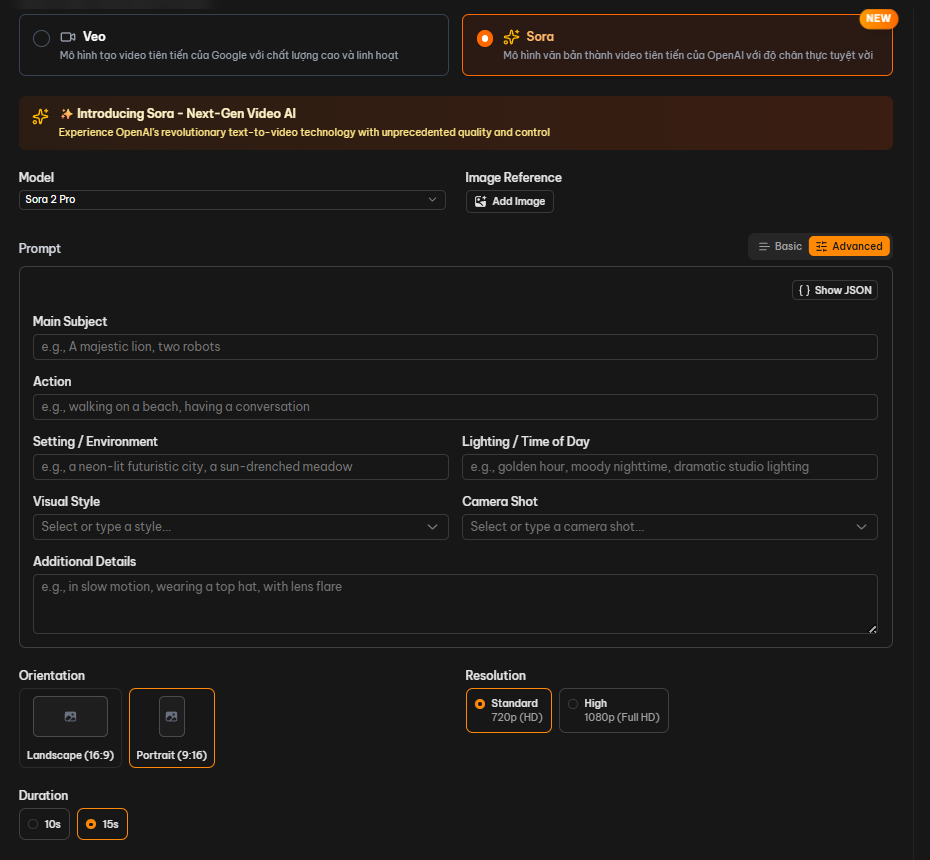This screenshot has height=860, width=930.
Task: Click the Sora description text
Action: tap(688, 55)
